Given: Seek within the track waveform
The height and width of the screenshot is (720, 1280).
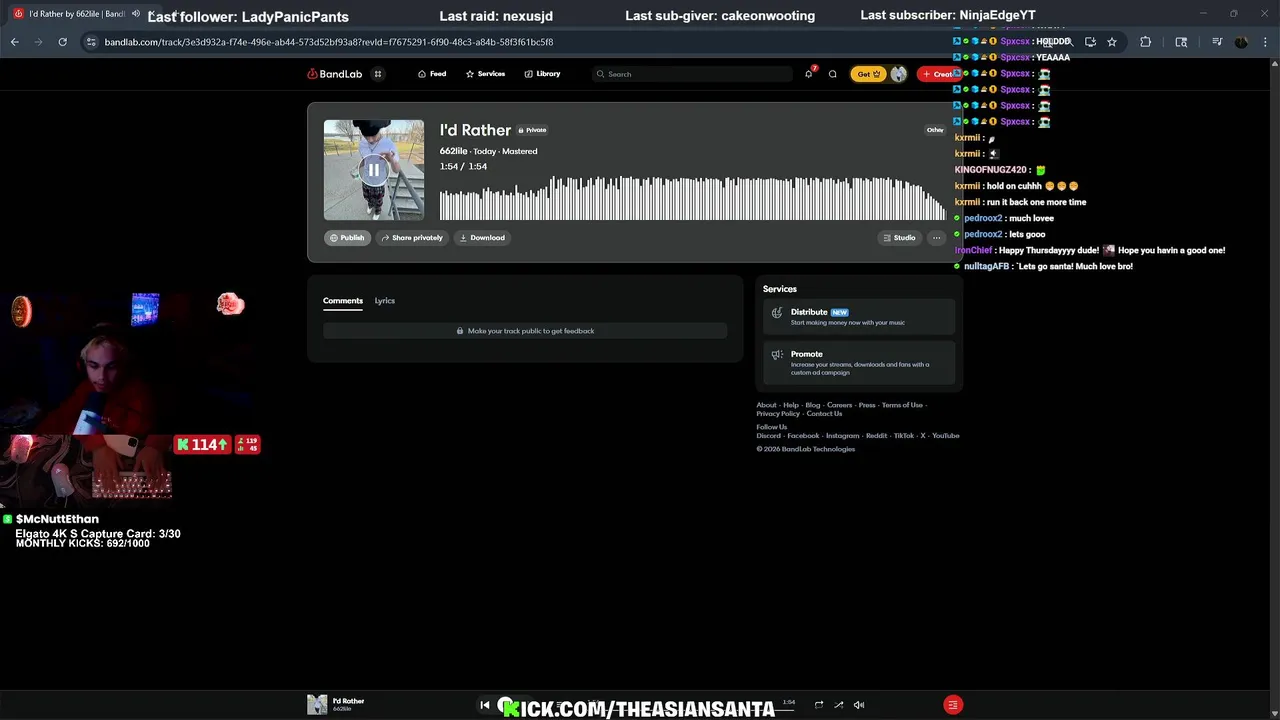Looking at the screenshot, I should (x=692, y=198).
